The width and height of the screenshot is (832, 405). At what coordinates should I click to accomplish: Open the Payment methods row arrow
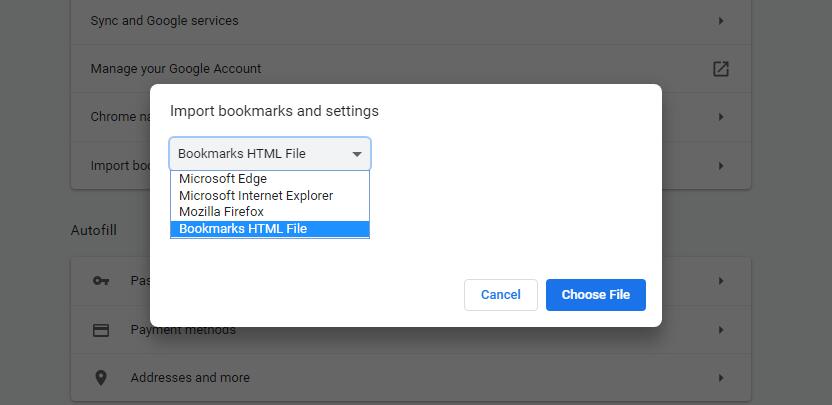click(721, 330)
